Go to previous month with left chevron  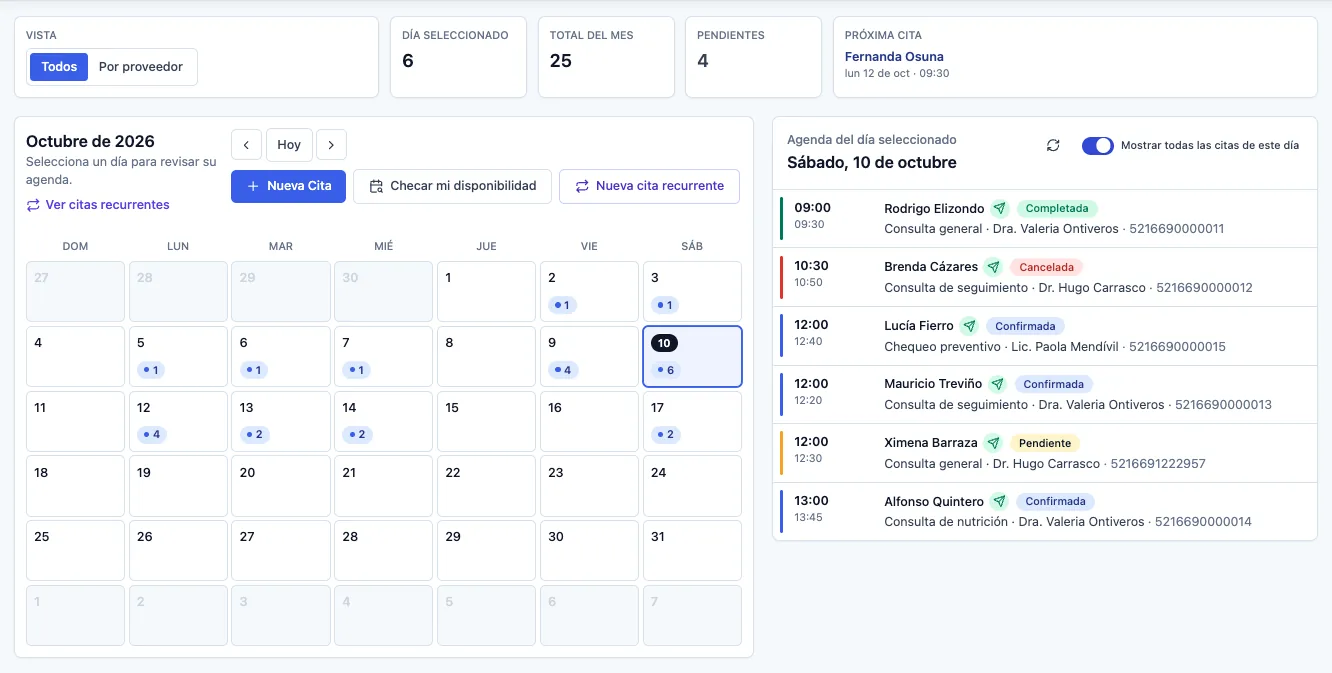(246, 145)
